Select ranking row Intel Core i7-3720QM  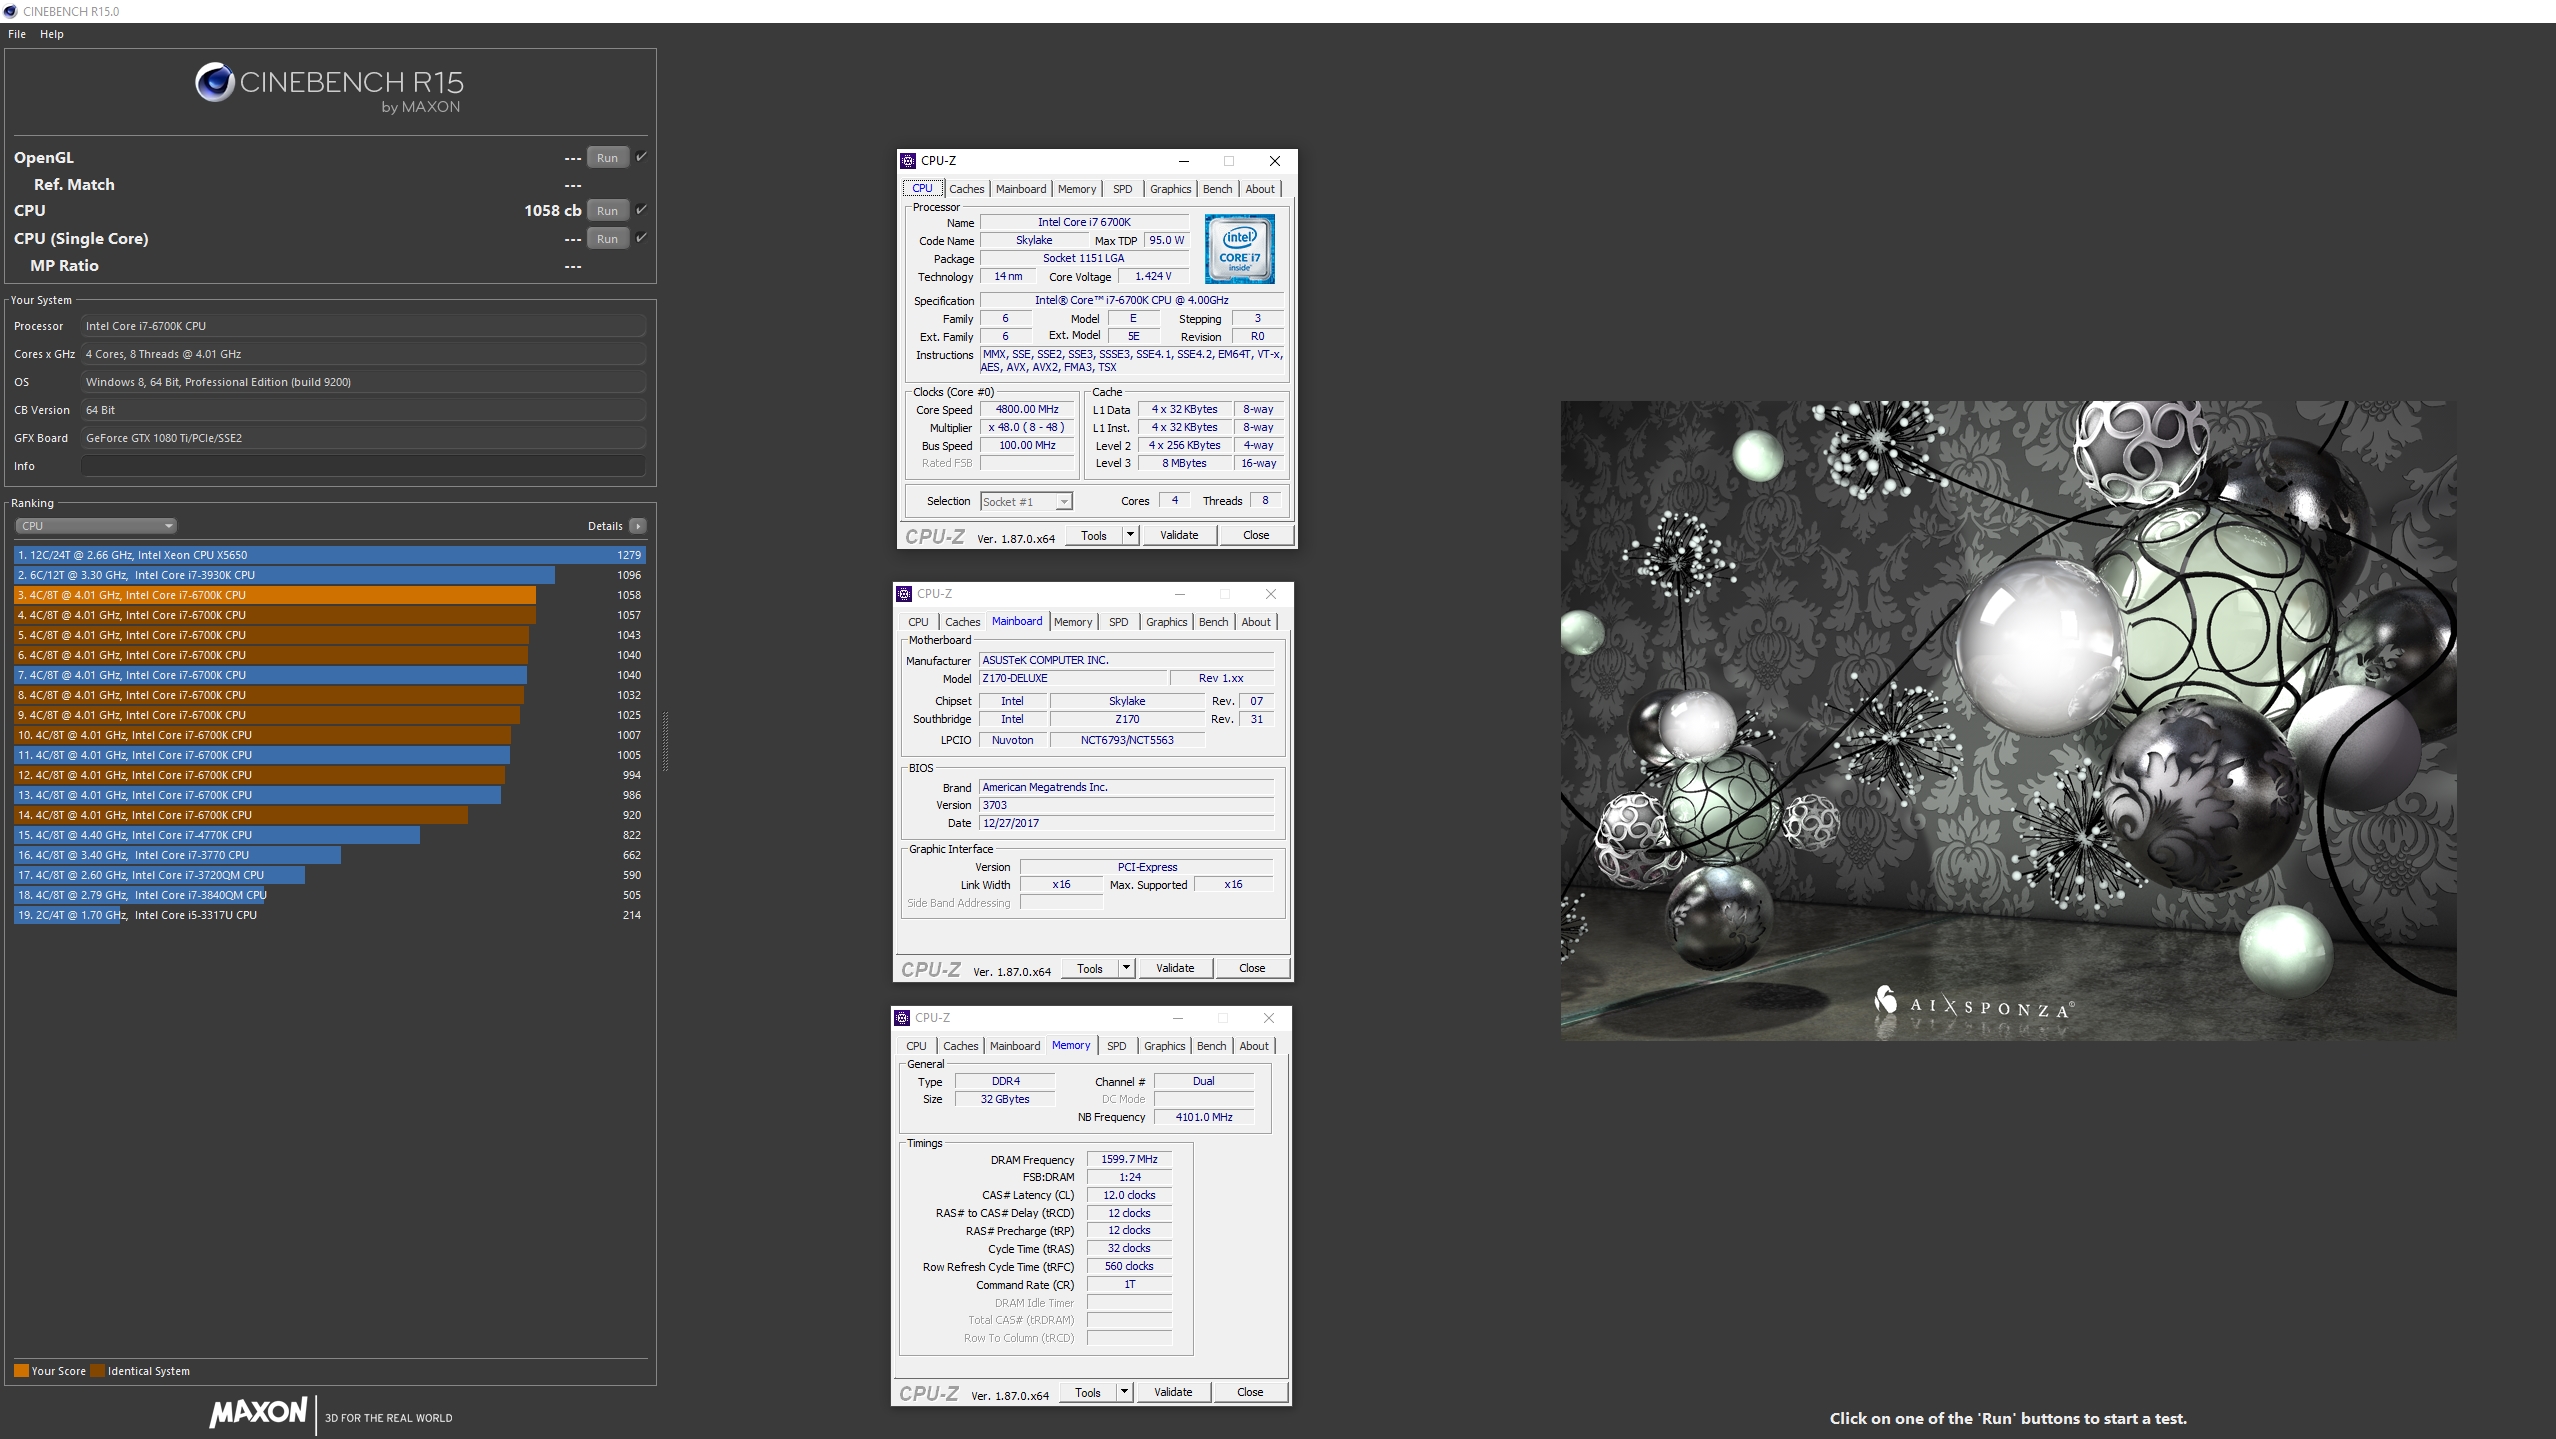click(329, 875)
